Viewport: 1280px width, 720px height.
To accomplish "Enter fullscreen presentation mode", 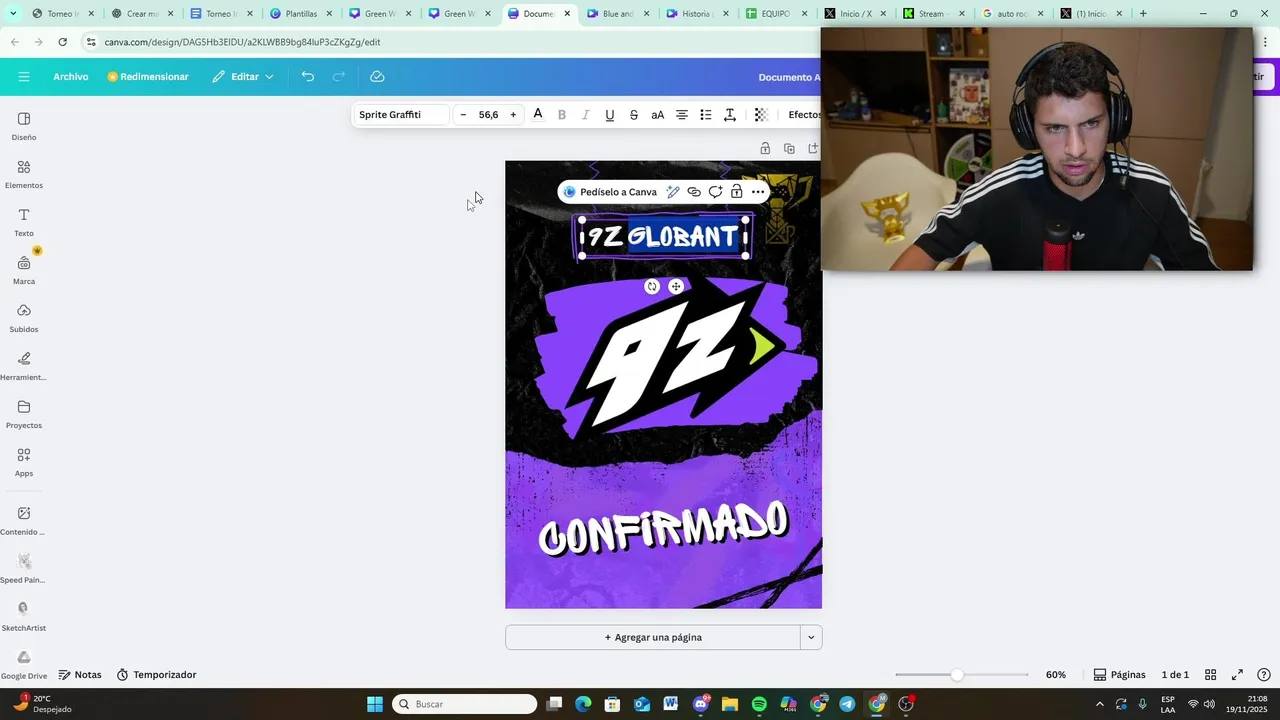I will click(1237, 675).
